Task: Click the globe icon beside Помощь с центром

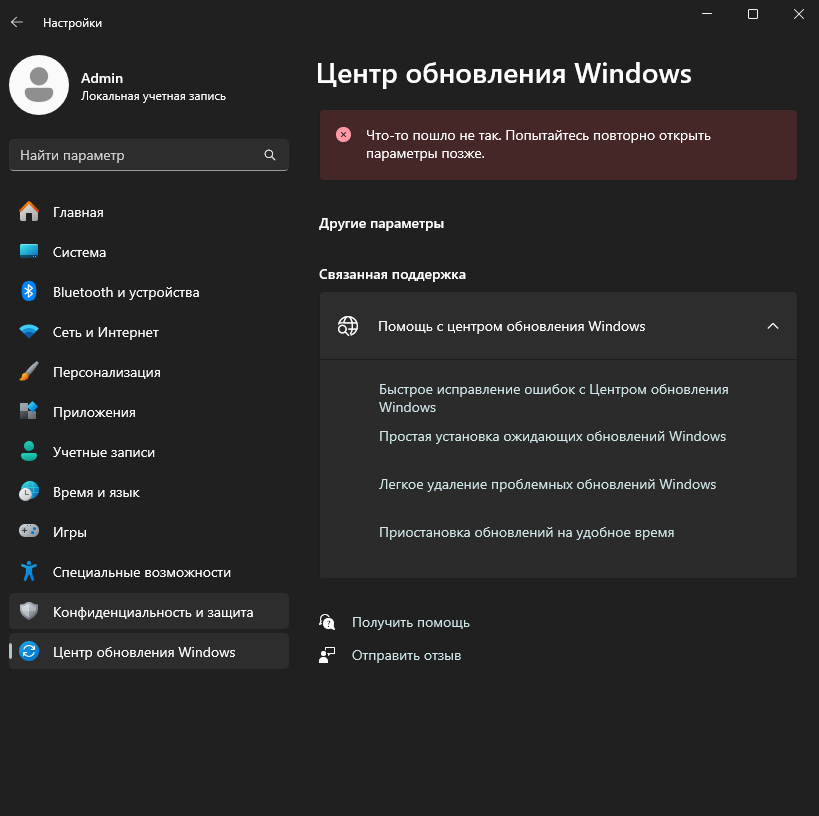Action: pyautogui.click(x=348, y=326)
